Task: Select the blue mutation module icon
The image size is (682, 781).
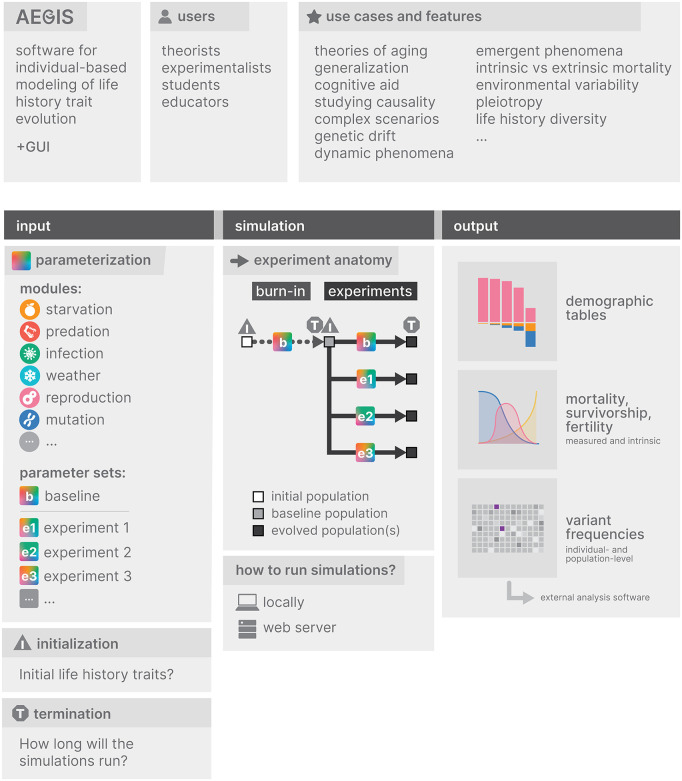Action: (x=30, y=419)
